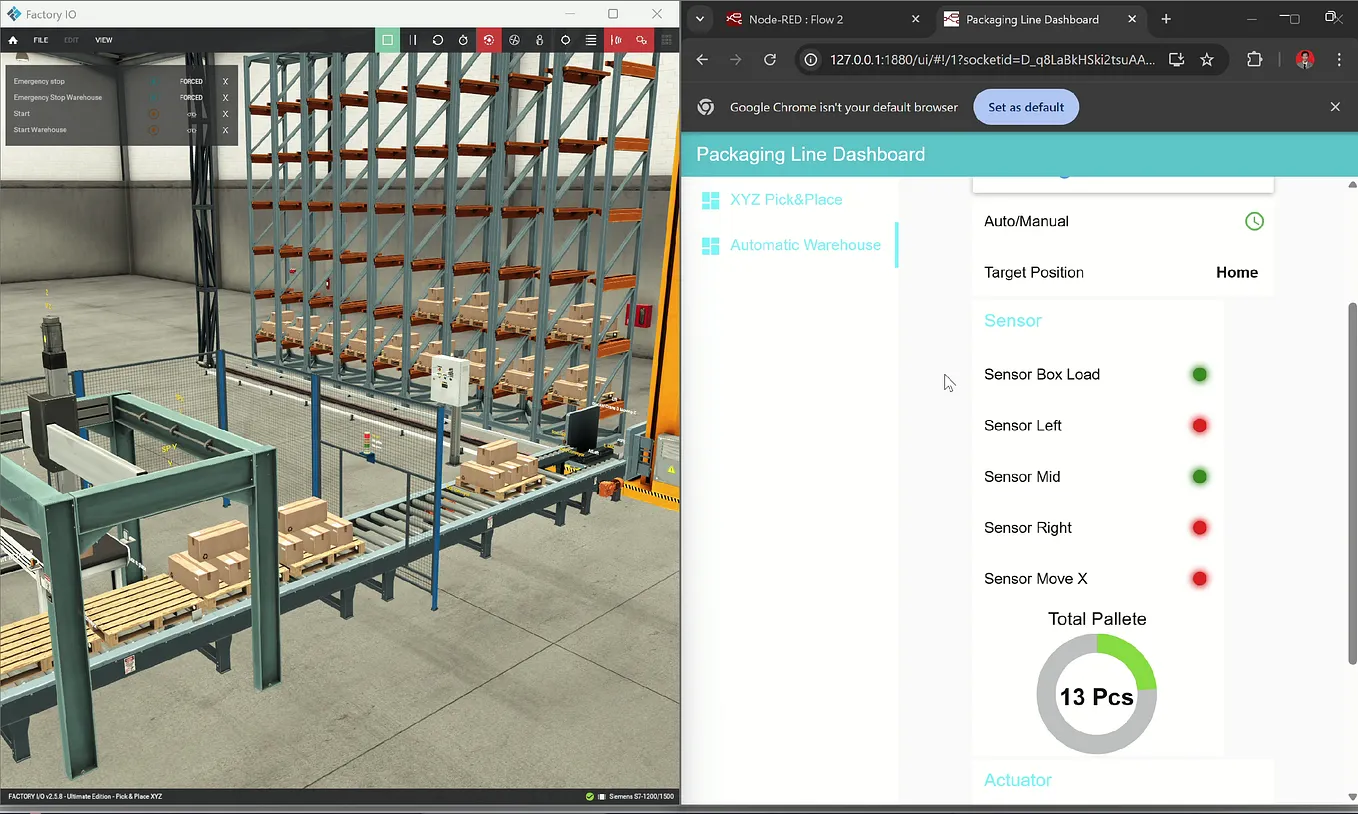Click the fan-shaped camera icon

[x=514, y=40]
